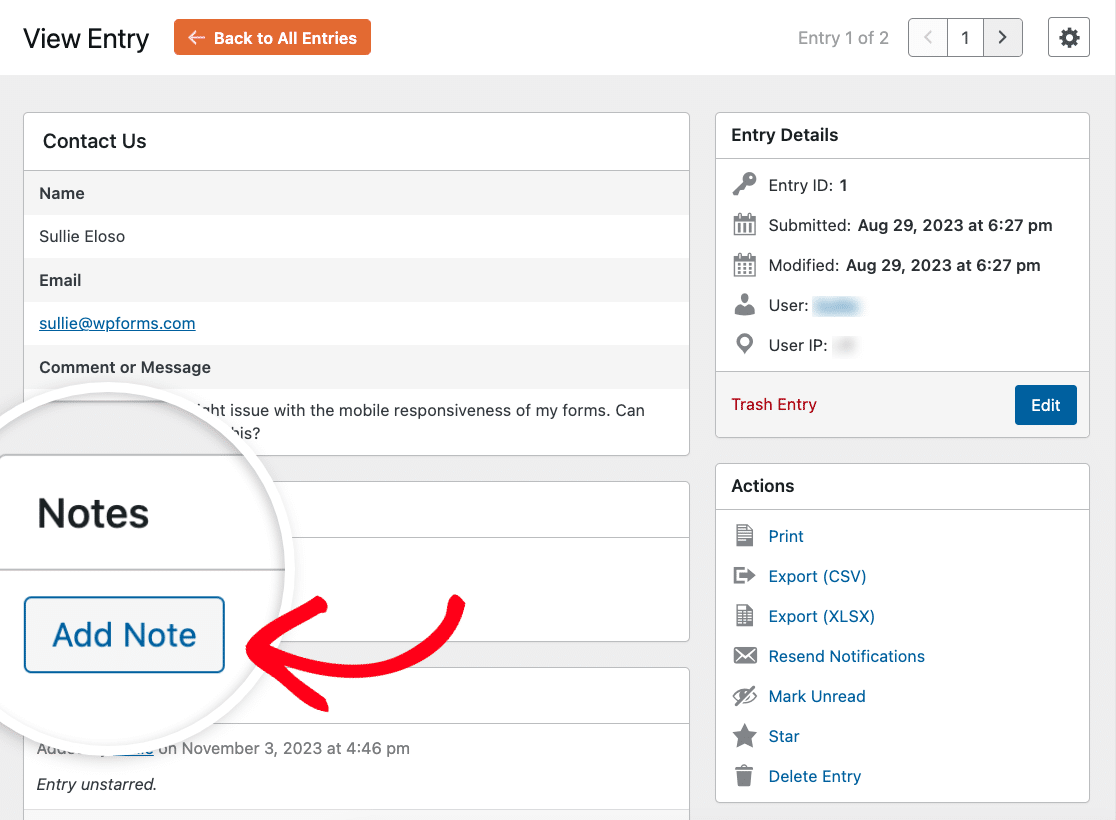This screenshot has width=1116, height=820.
Task: Click the entry number field
Action: (x=965, y=38)
